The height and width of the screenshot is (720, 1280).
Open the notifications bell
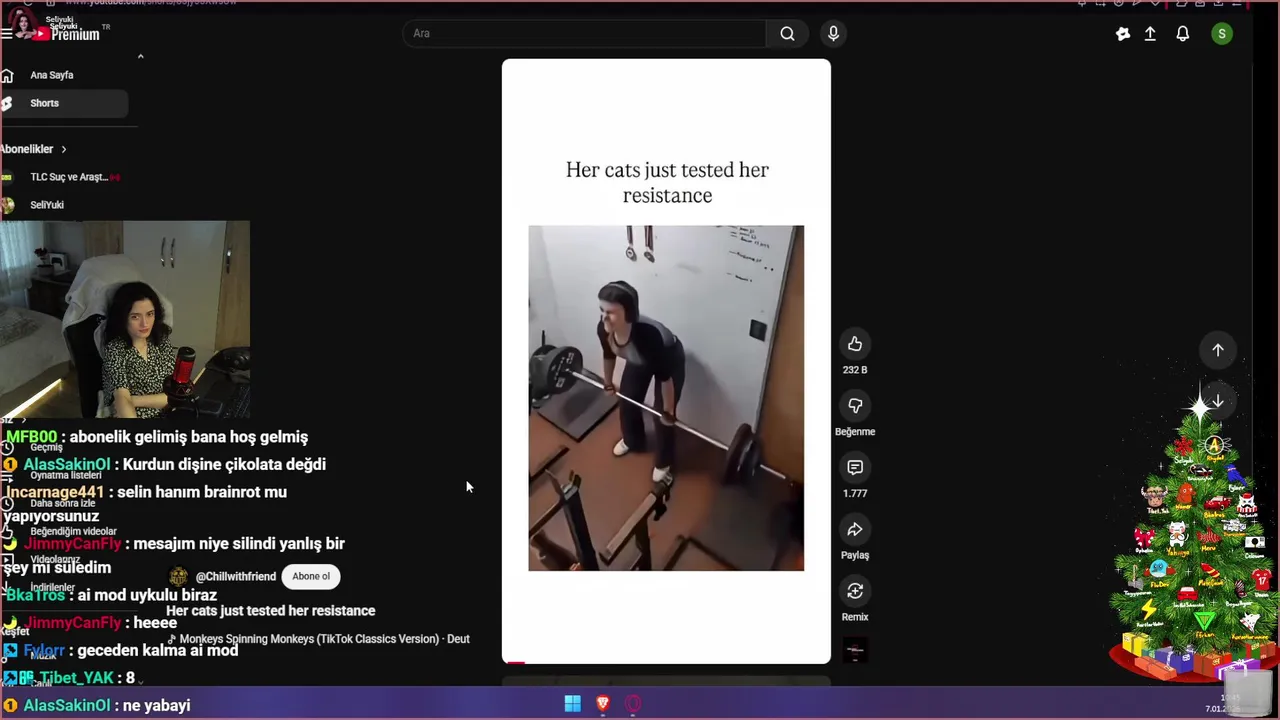(x=1183, y=34)
